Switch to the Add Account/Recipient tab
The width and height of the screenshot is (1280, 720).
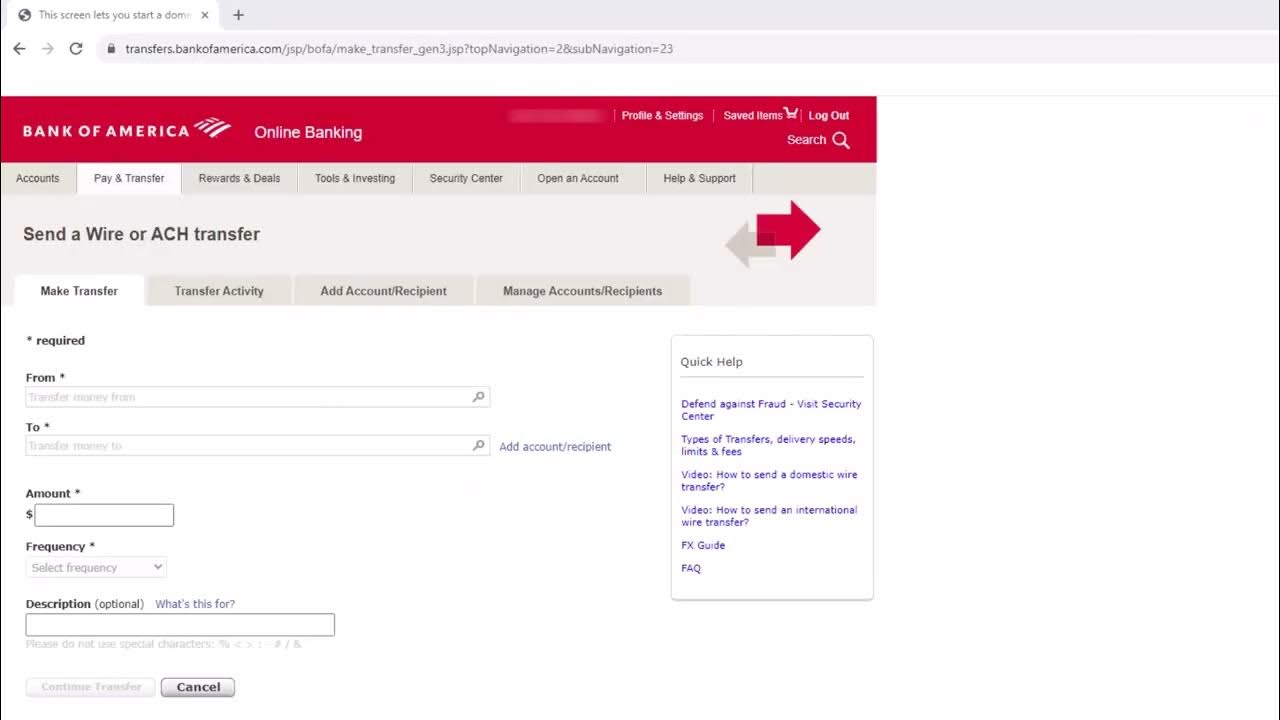[383, 291]
